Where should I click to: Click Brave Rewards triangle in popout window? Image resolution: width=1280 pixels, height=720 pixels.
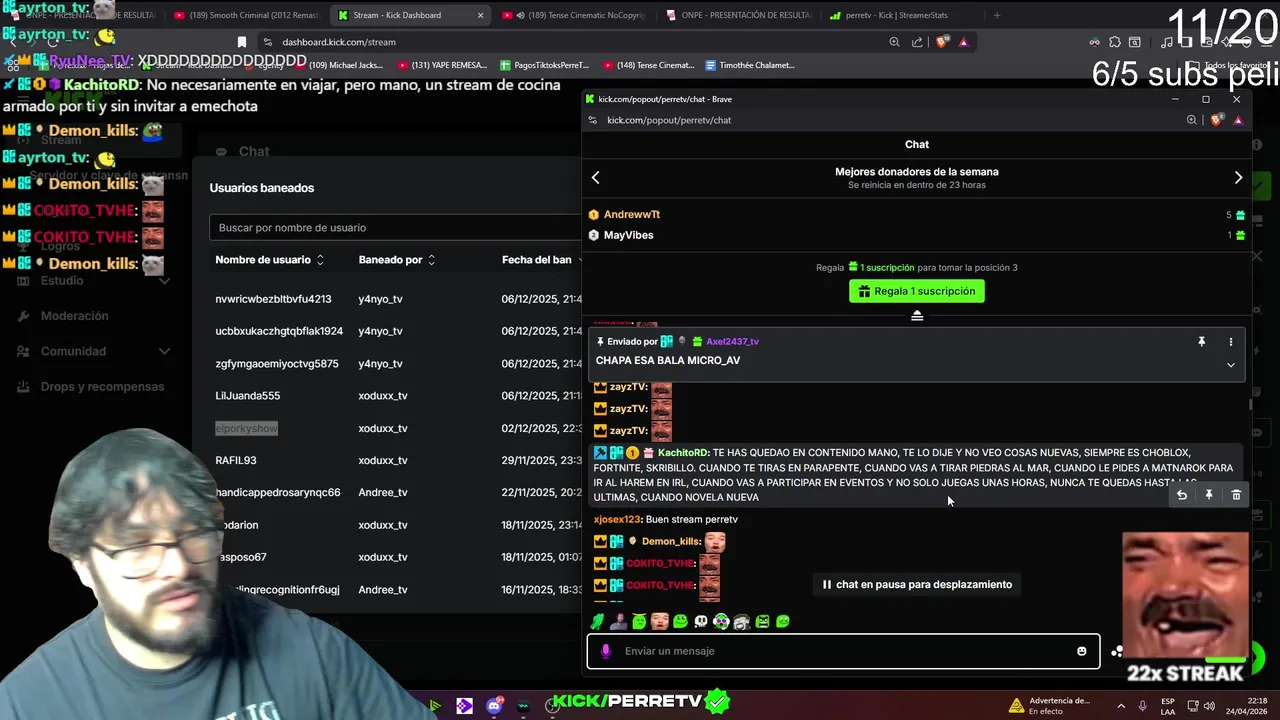pos(1238,120)
